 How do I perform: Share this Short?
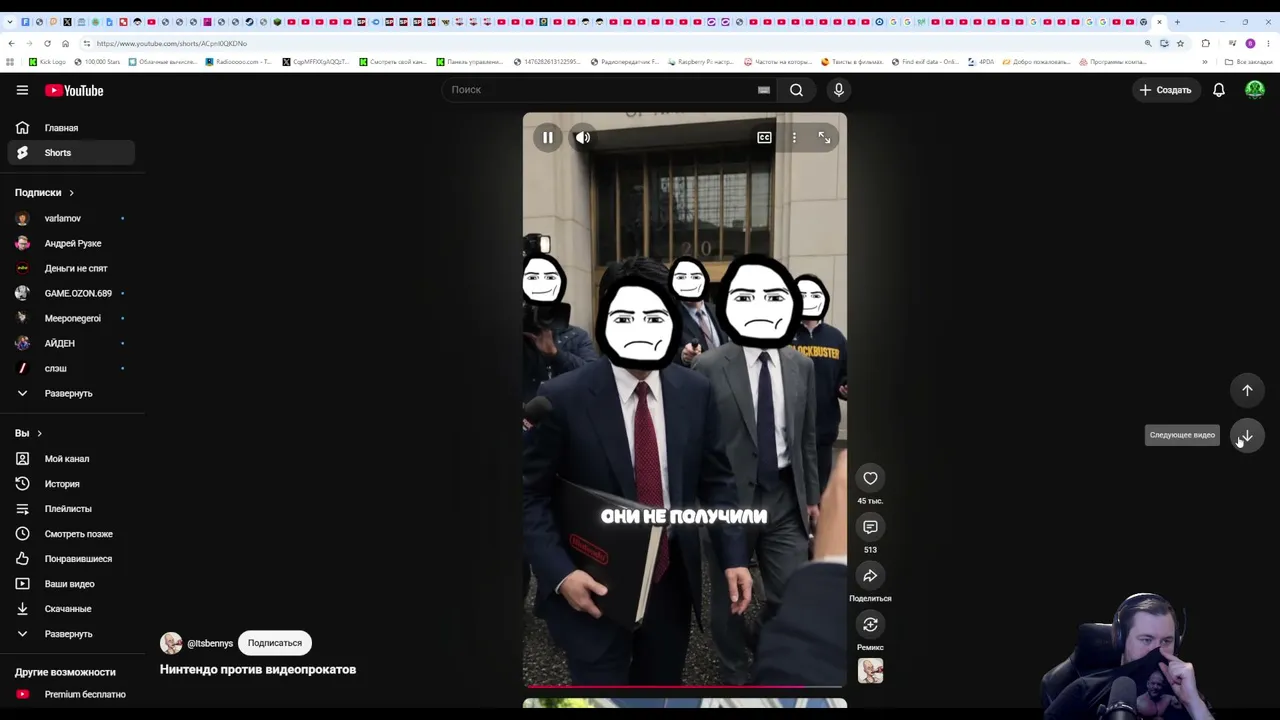(x=870, y=576)
